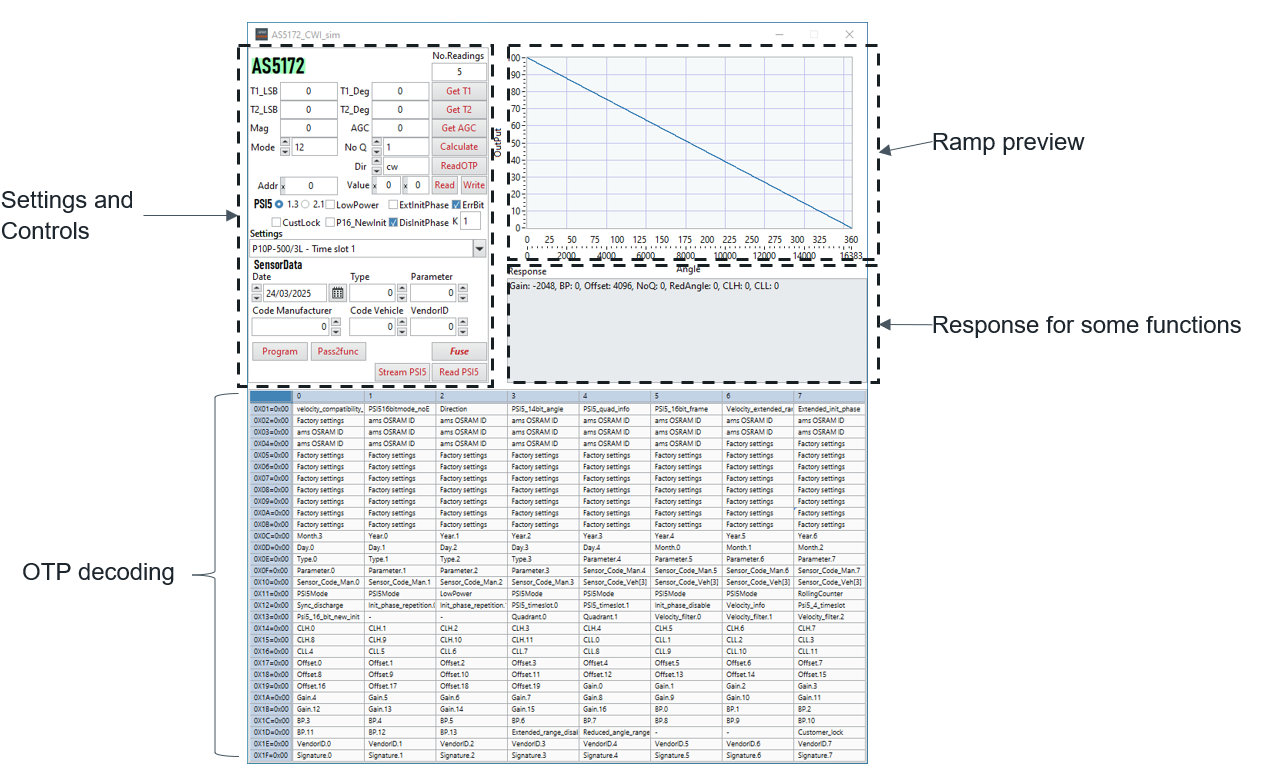Click the AS5172_CWI_sim app icon in title bar
1267x771 pixels.
(261, 33)
